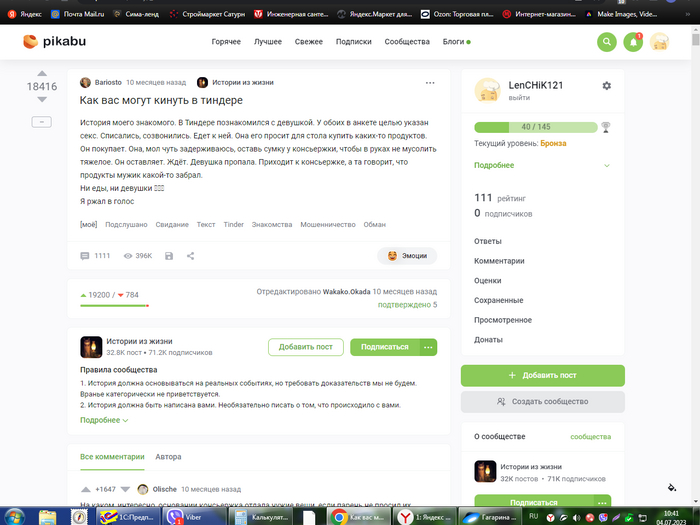The width and height of the screenshot is (700, 525).
Task: Click the Подслушано tag
Action: pos(126,225)
